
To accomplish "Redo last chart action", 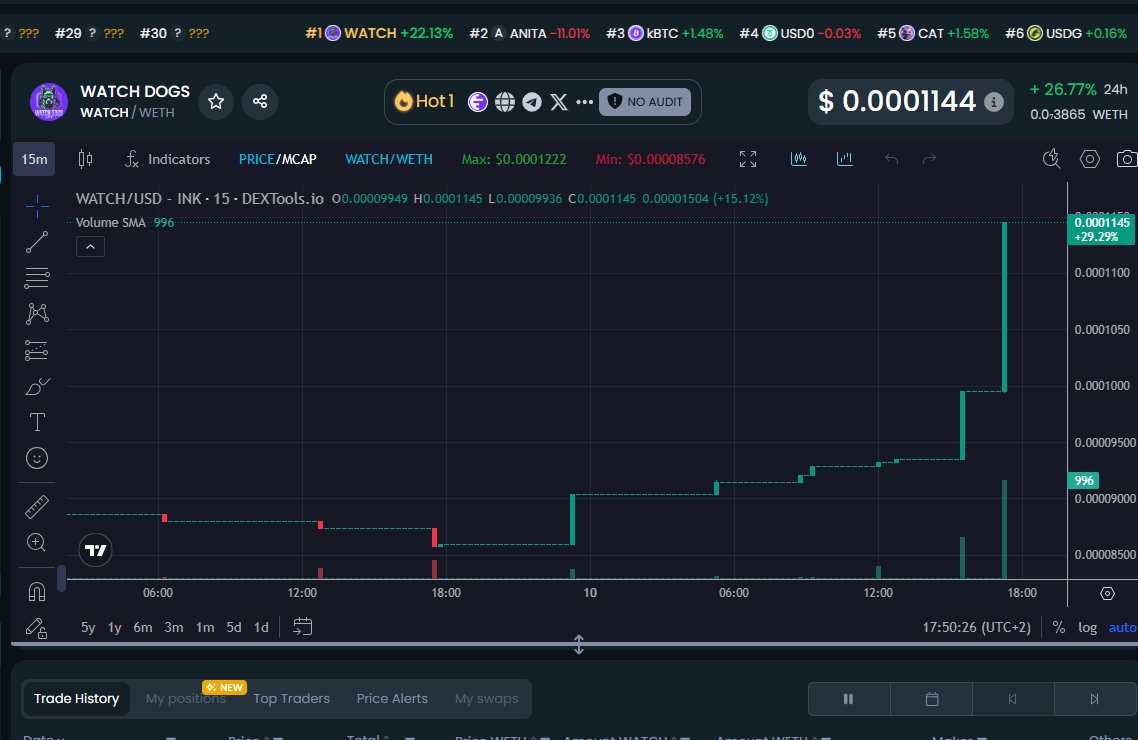I will point(929,159).
